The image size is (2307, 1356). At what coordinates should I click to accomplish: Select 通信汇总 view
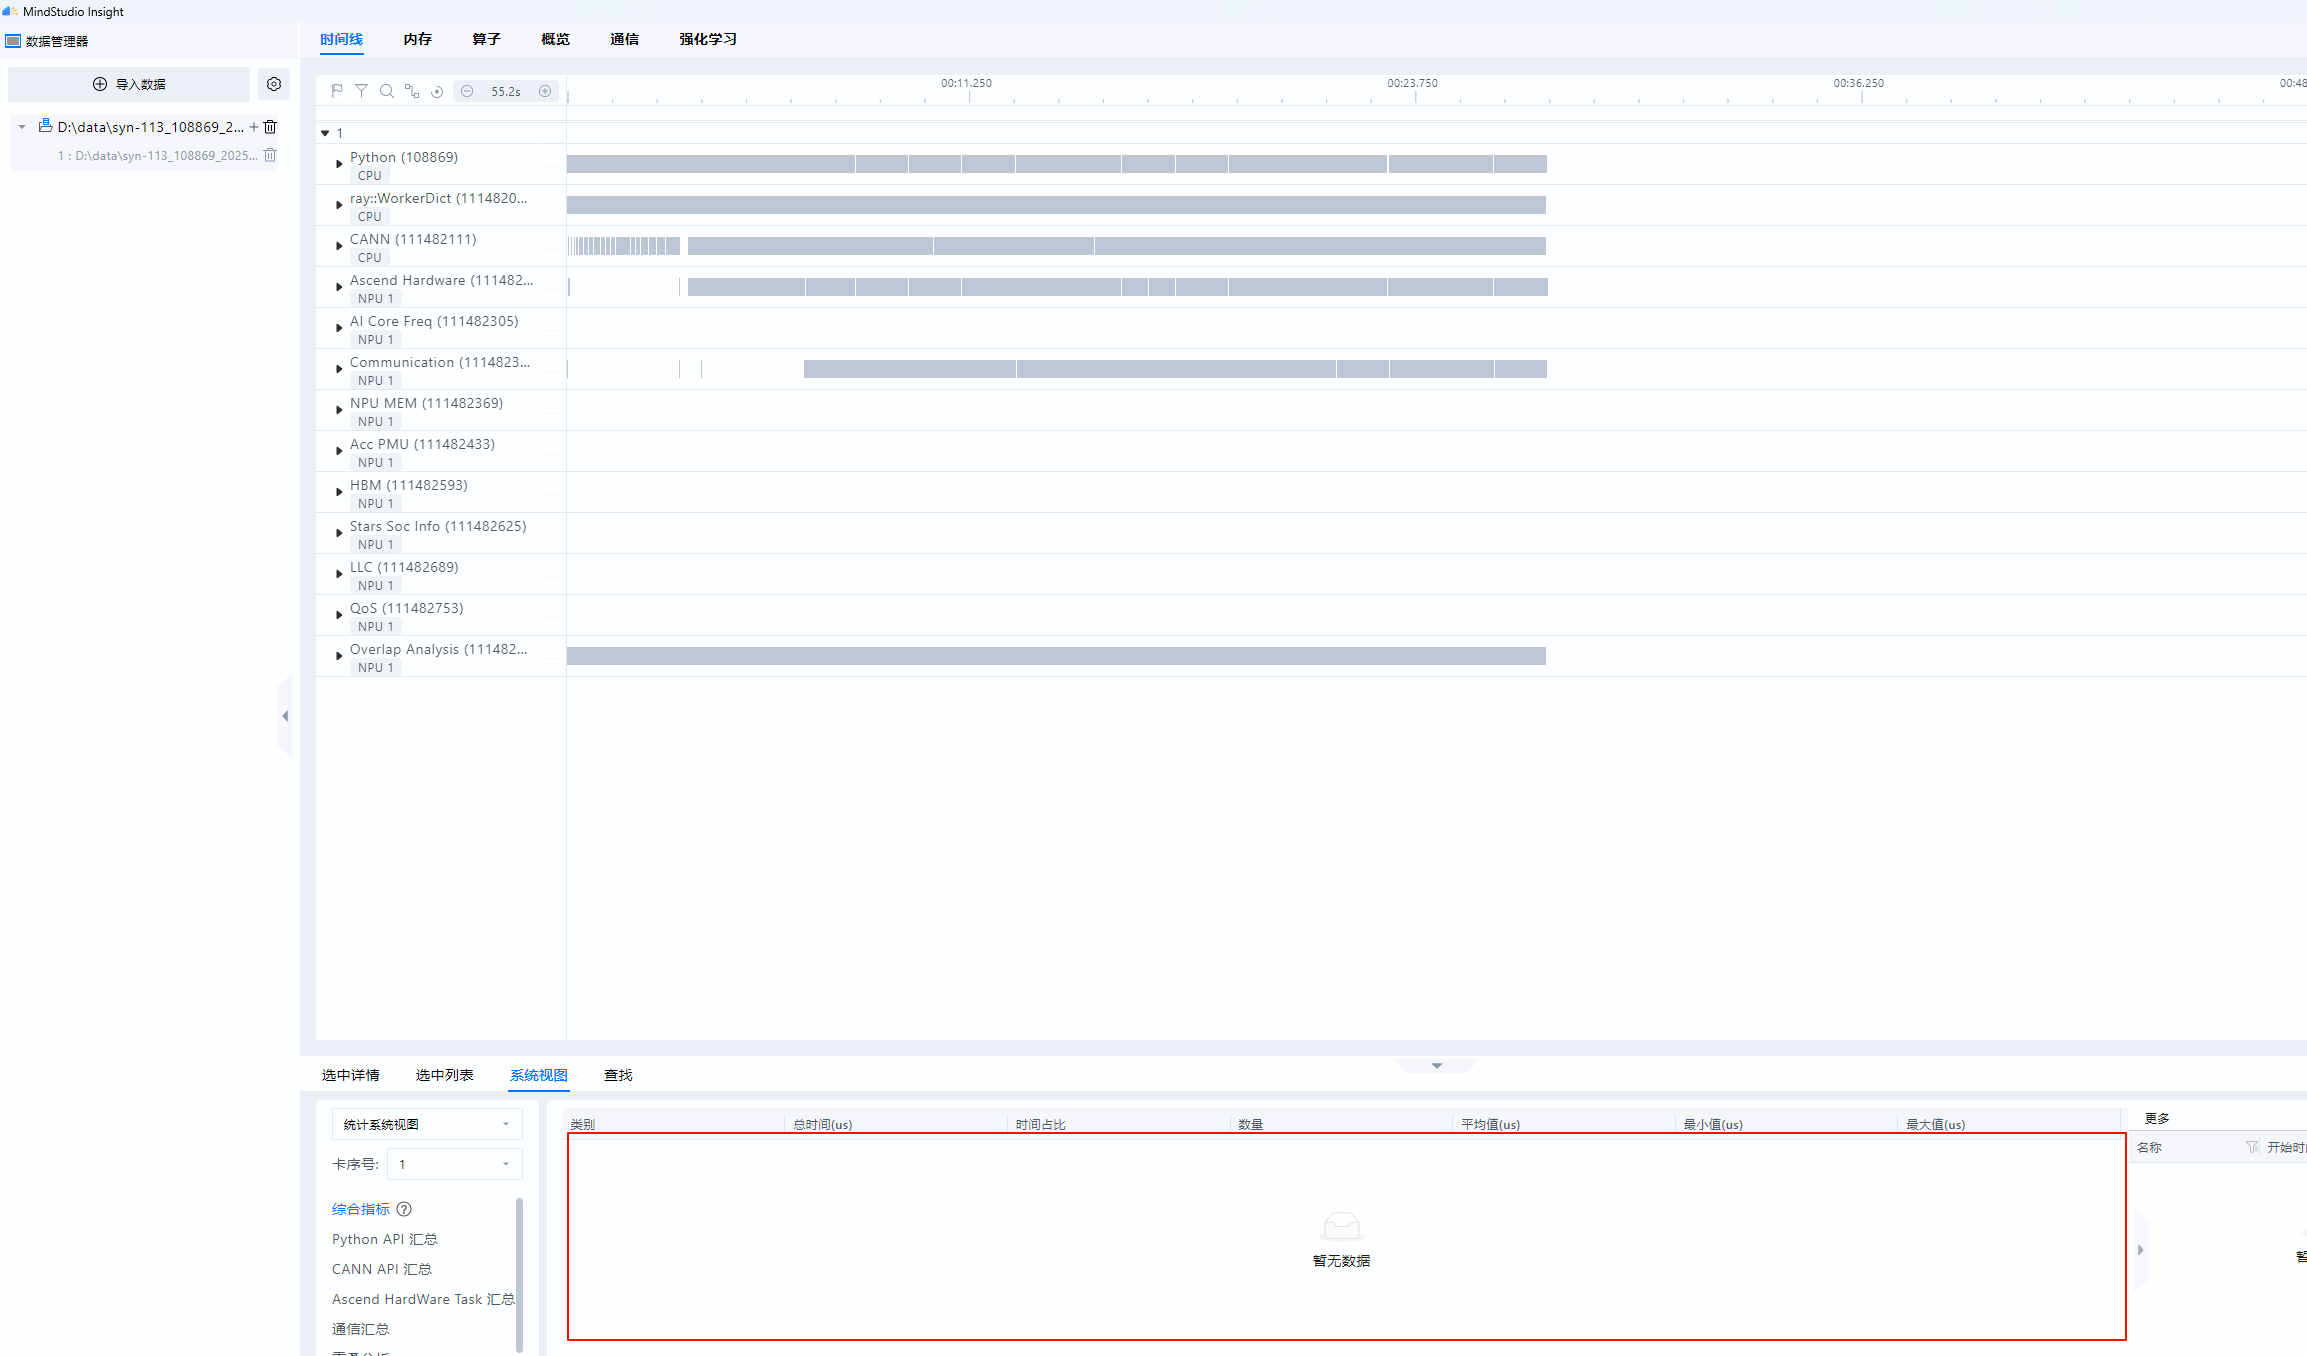(361, 1329)
